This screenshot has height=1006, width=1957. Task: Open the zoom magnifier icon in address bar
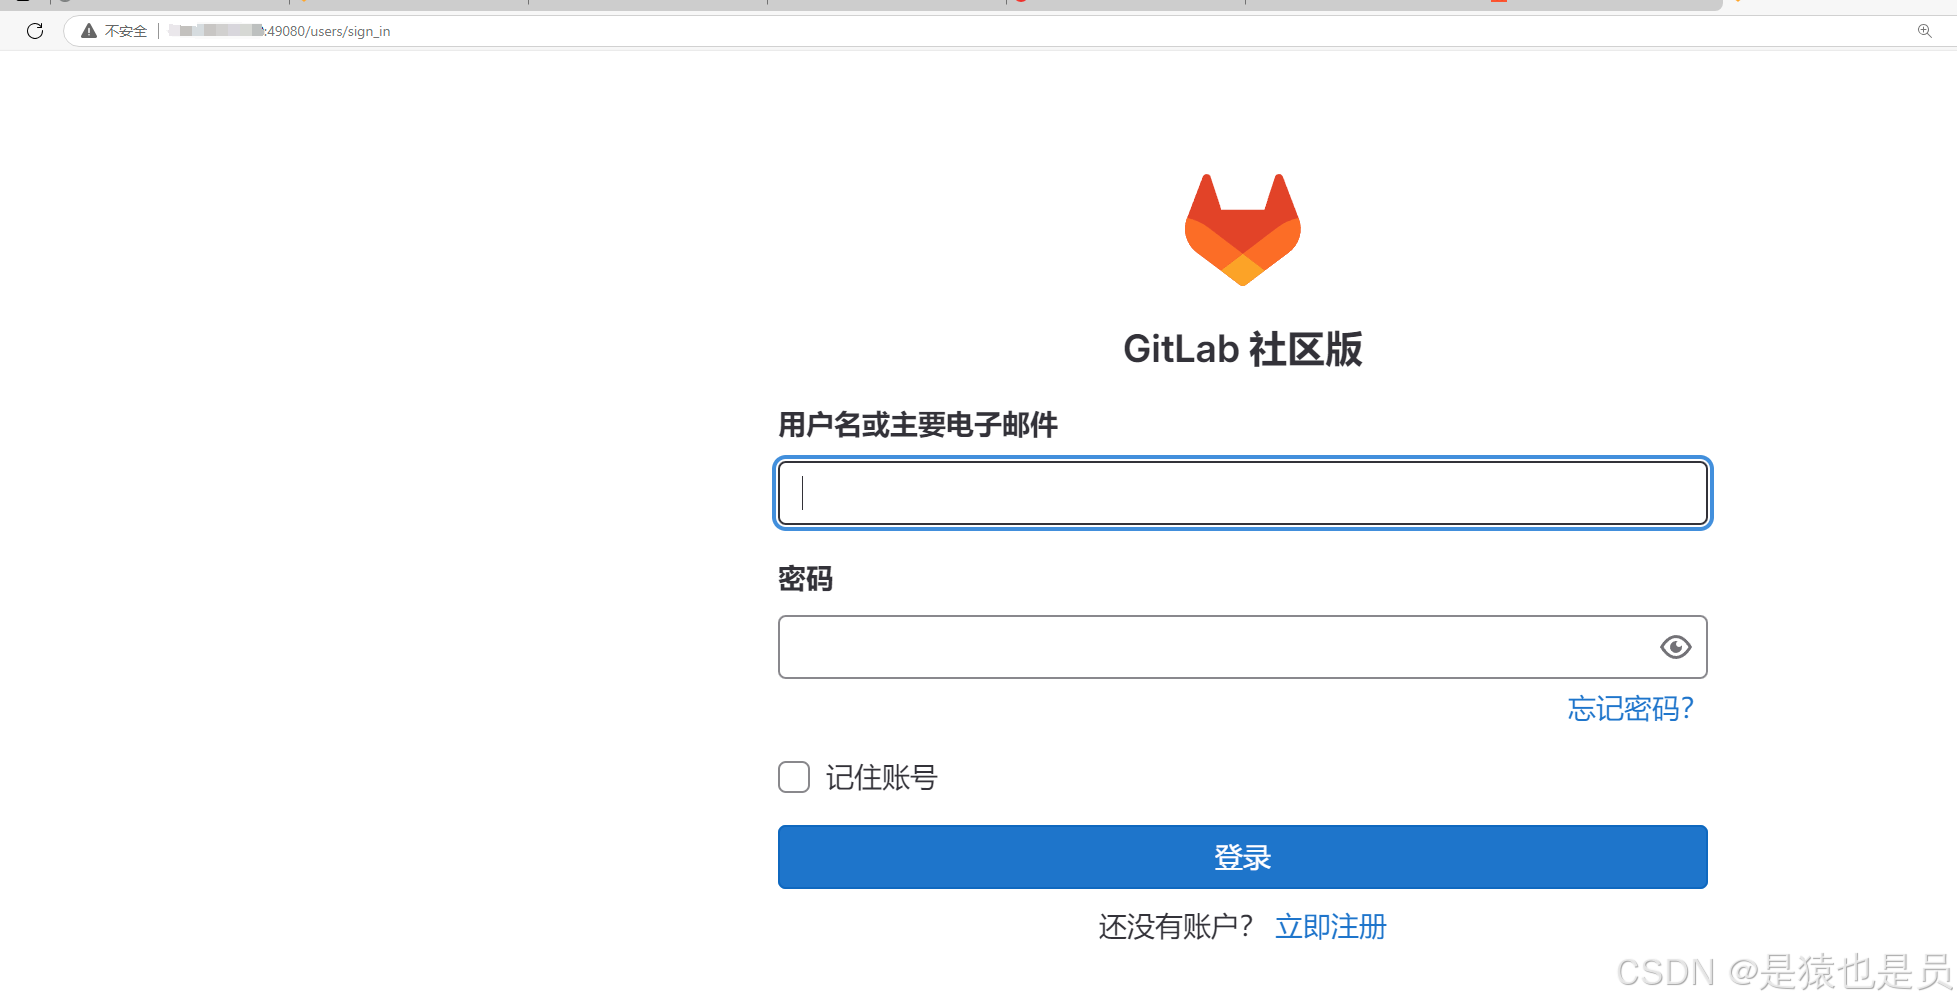tap(1924, 31)
